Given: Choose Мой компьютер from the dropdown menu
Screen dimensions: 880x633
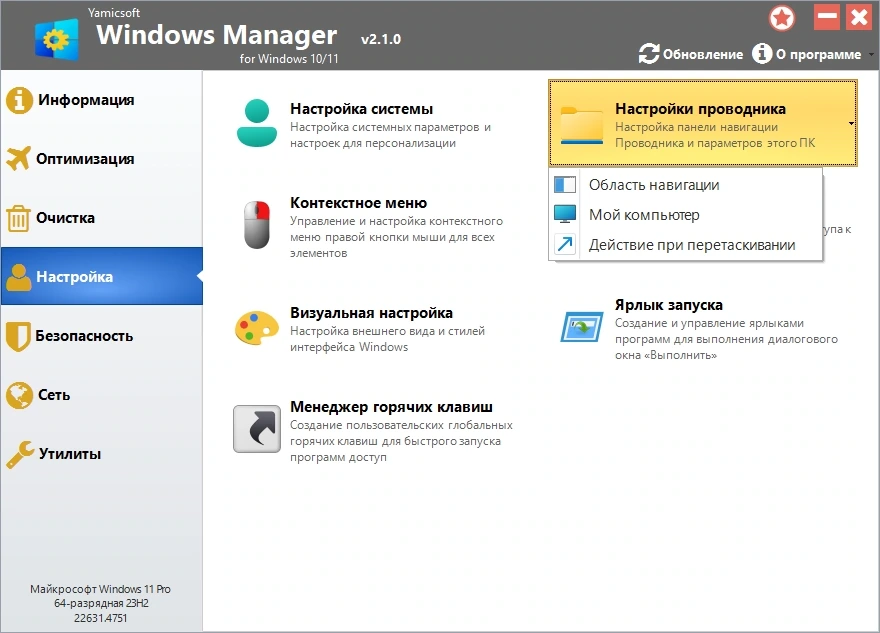Looking at the screenshot, I should 685,214.
